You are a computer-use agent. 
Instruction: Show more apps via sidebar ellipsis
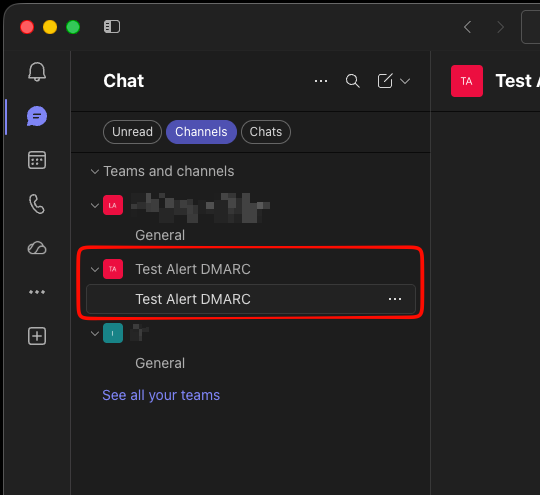(x=37, y=292)
